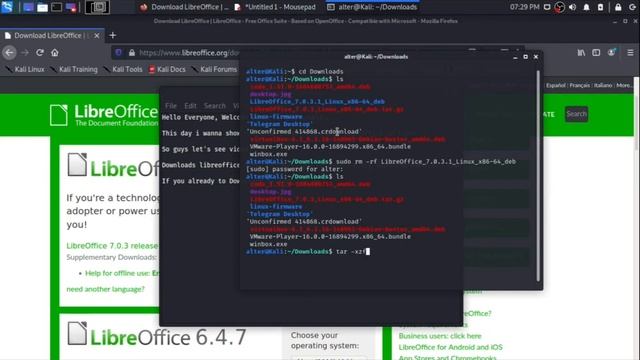Viewport: 640px width, 360px height.
Task: Launch the terminal emulator from the top panel
Action: click(x=56, y=7)
